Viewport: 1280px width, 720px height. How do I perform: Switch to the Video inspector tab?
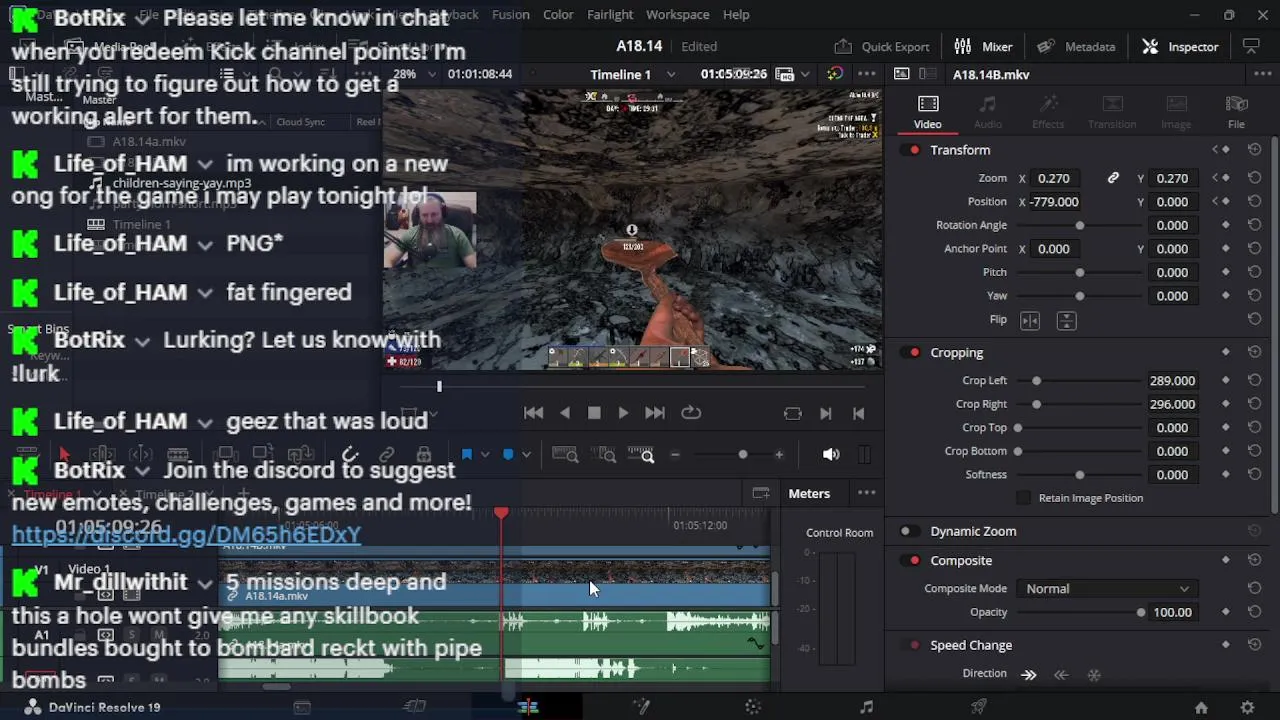[928, 112]
